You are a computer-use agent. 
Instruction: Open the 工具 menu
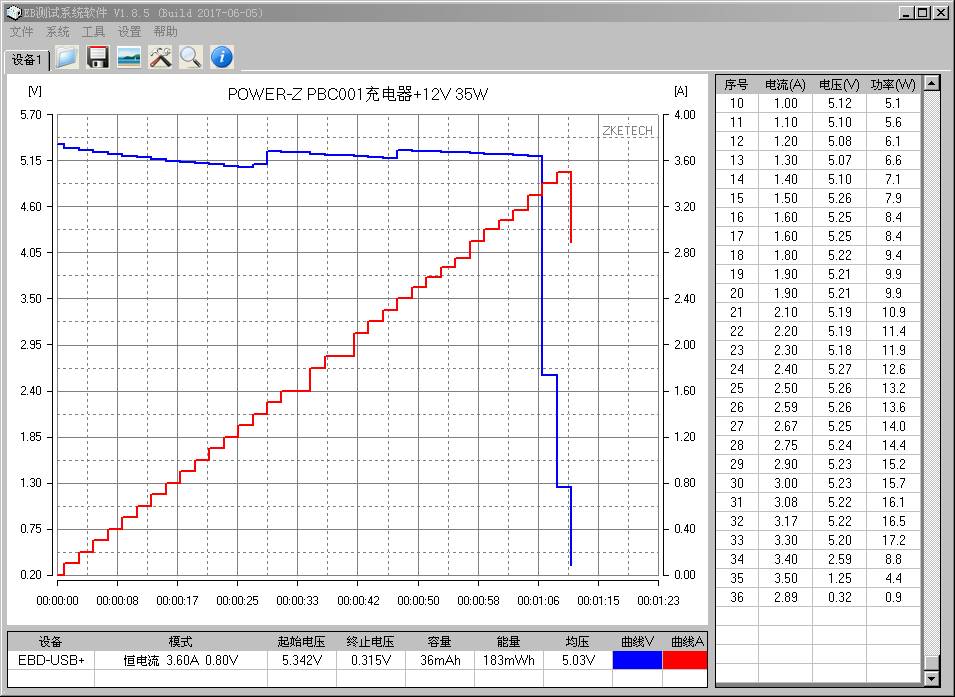click(93, 32)
